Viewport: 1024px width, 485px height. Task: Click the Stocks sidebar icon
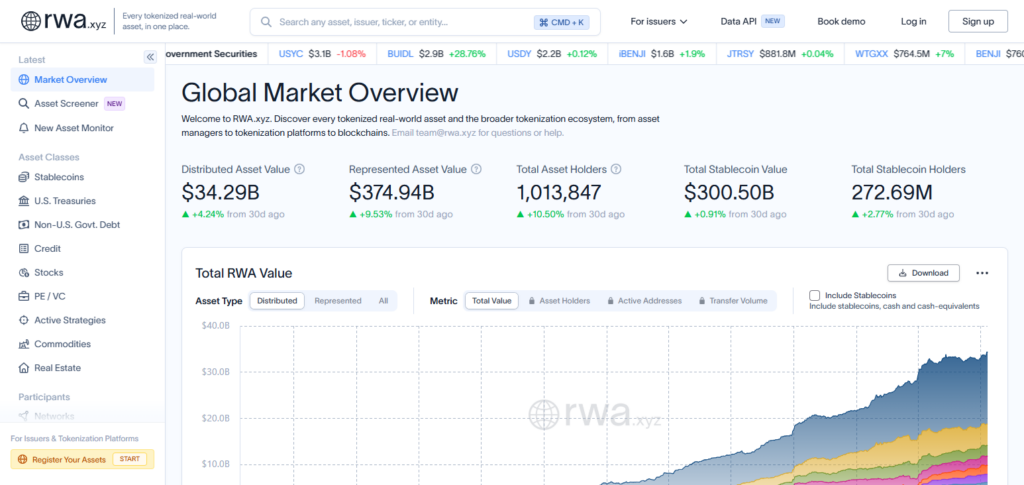click(x=24, y=273)
